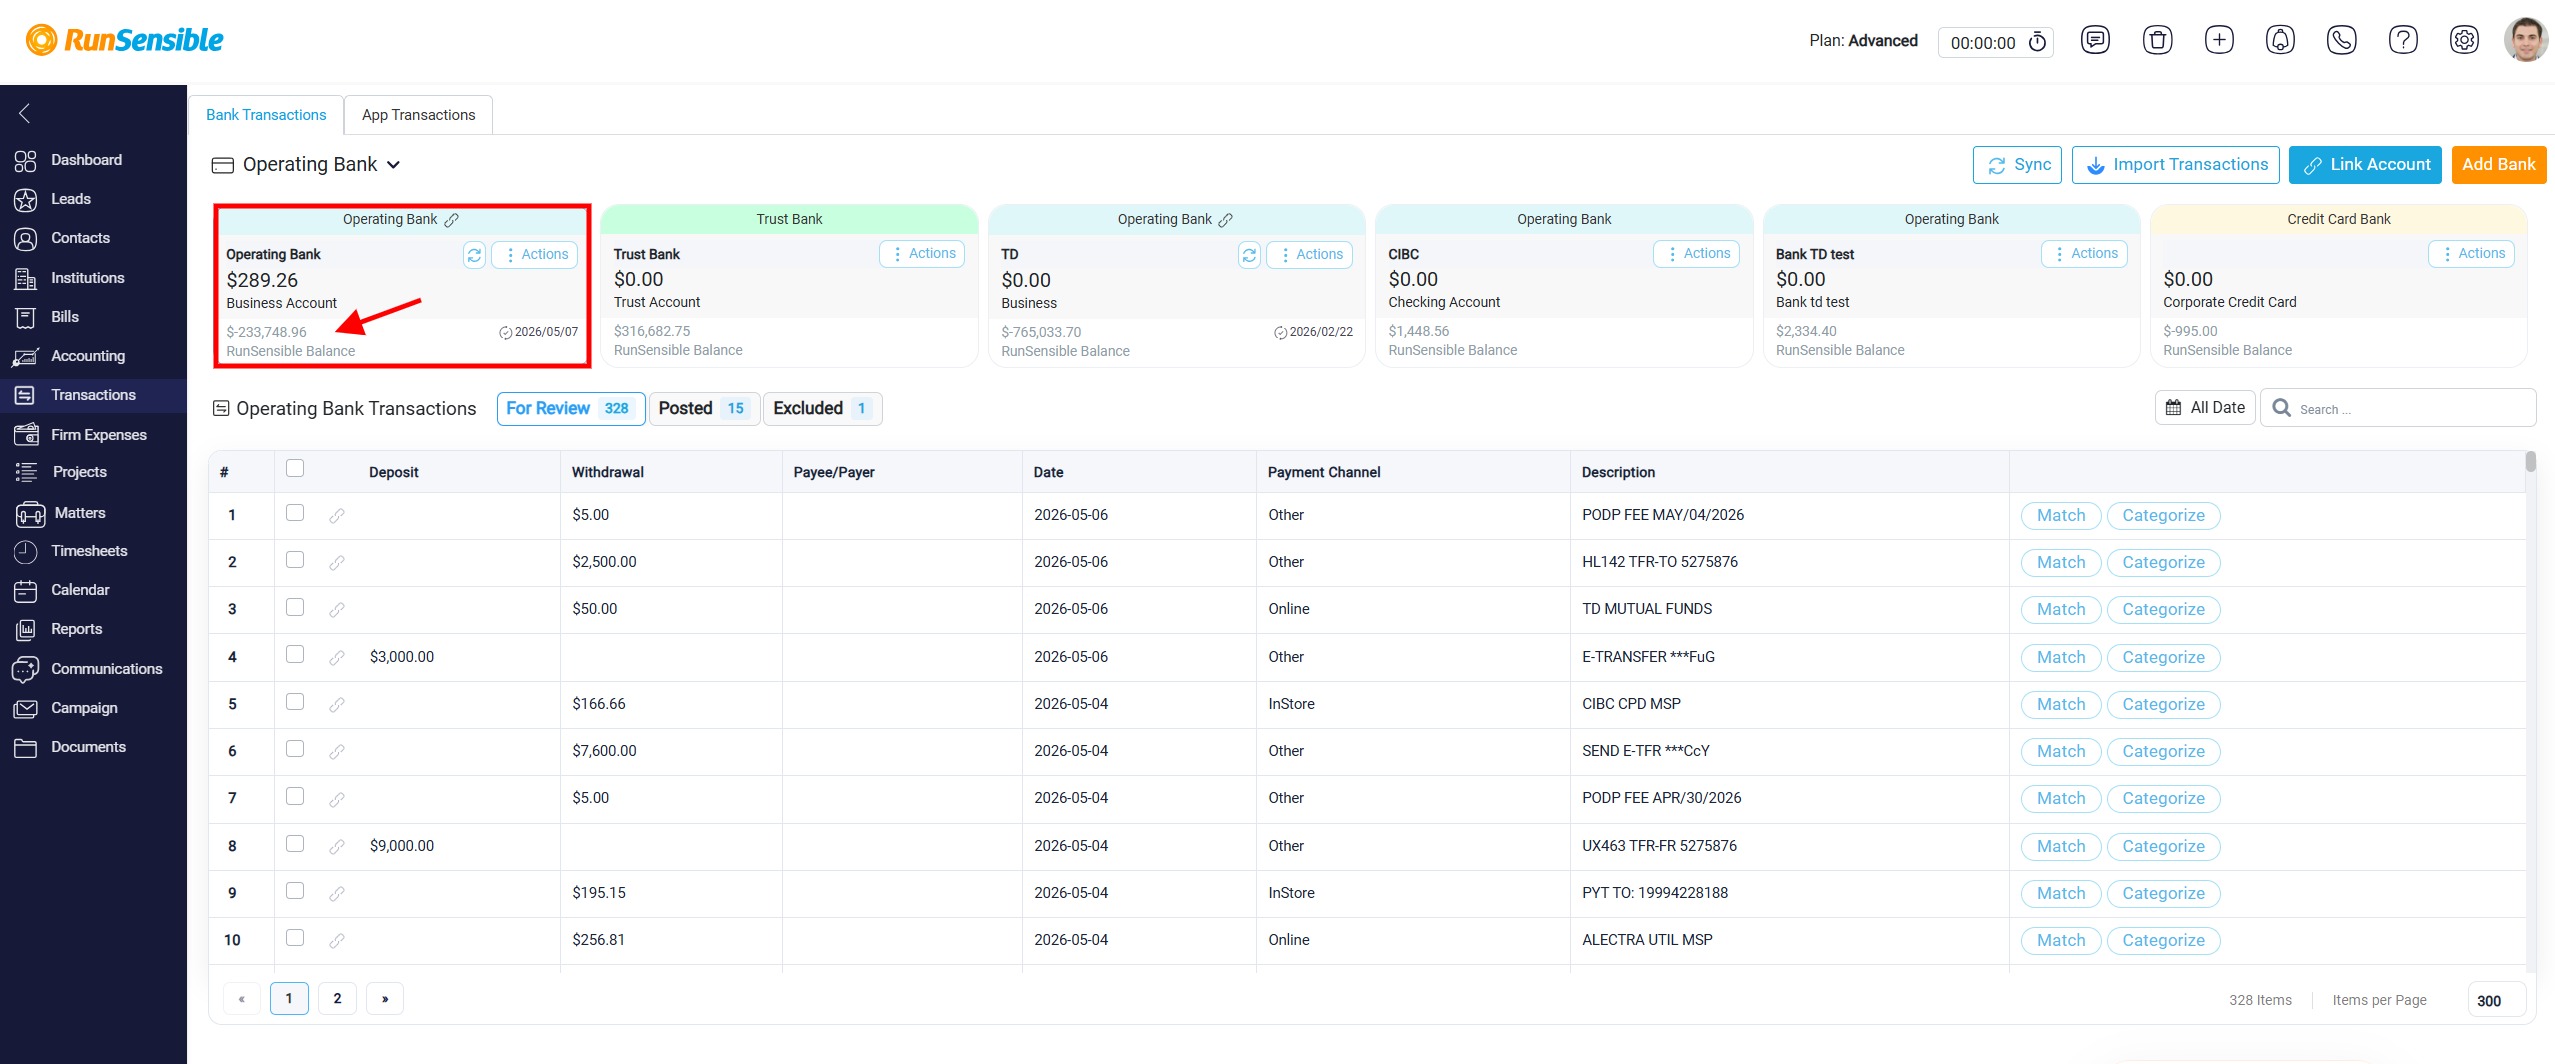Open the help question mark icon

[x=2403, y=40]
